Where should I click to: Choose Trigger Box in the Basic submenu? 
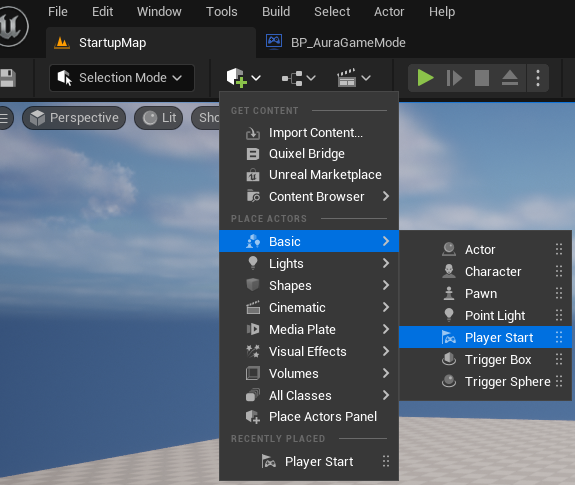pos(485,360)
